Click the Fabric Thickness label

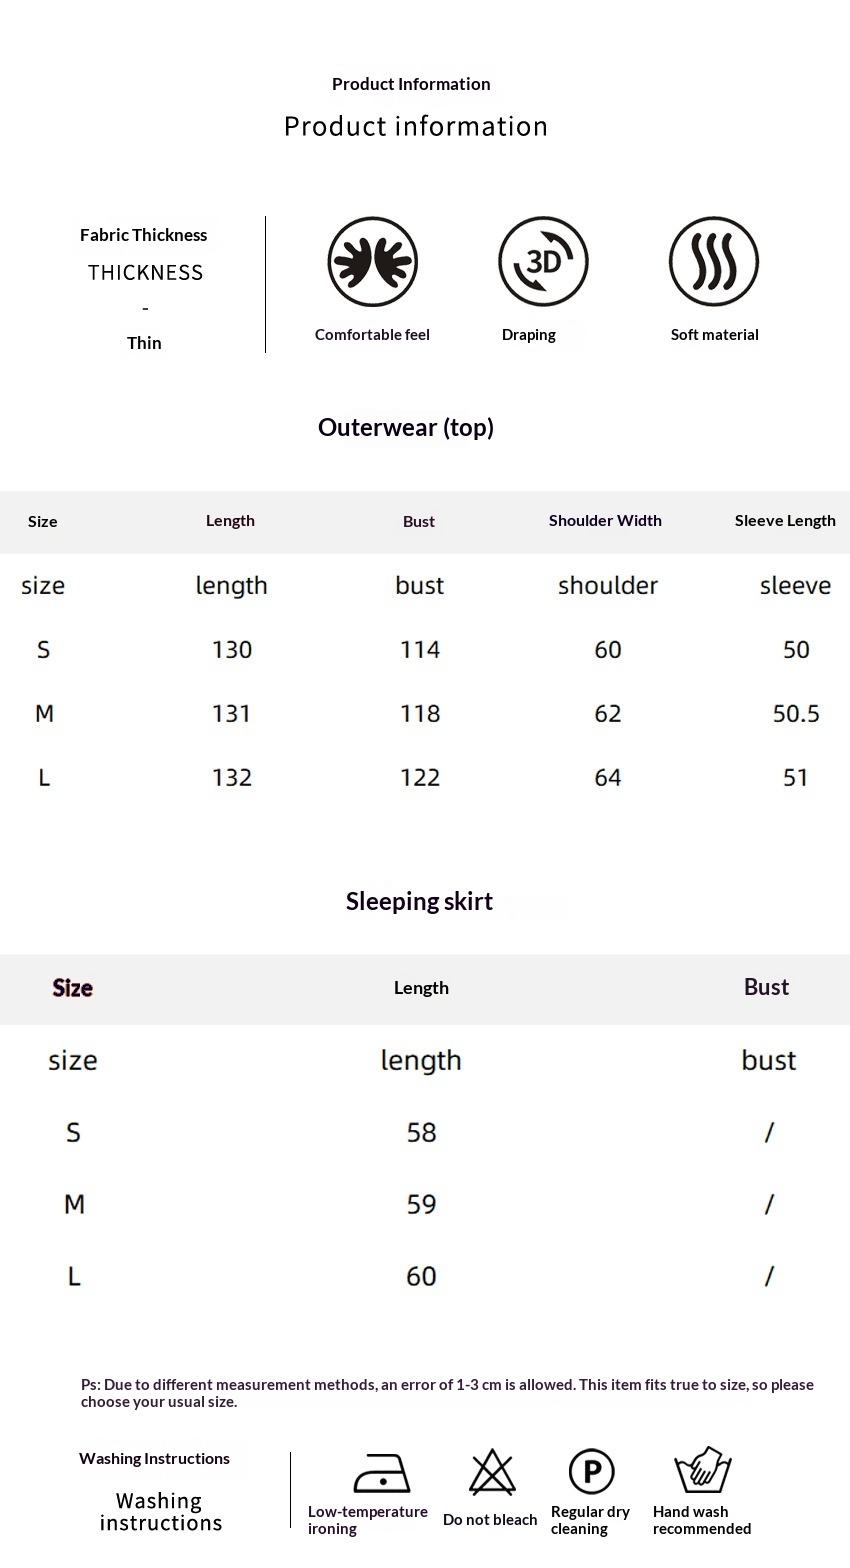(144, 236)
